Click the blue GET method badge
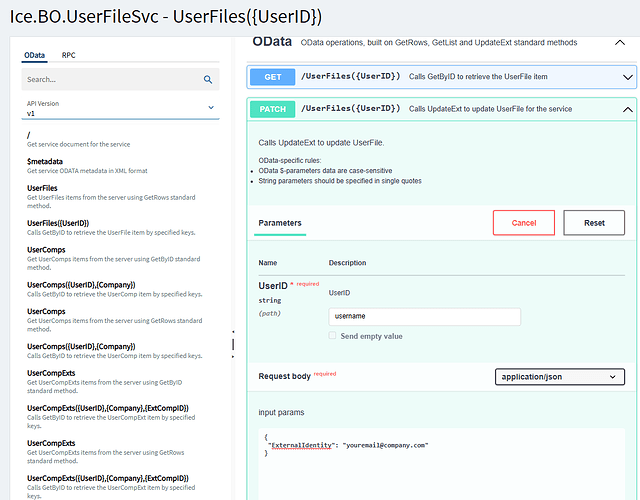The image size is (640, 500). (x=273, y=77)
